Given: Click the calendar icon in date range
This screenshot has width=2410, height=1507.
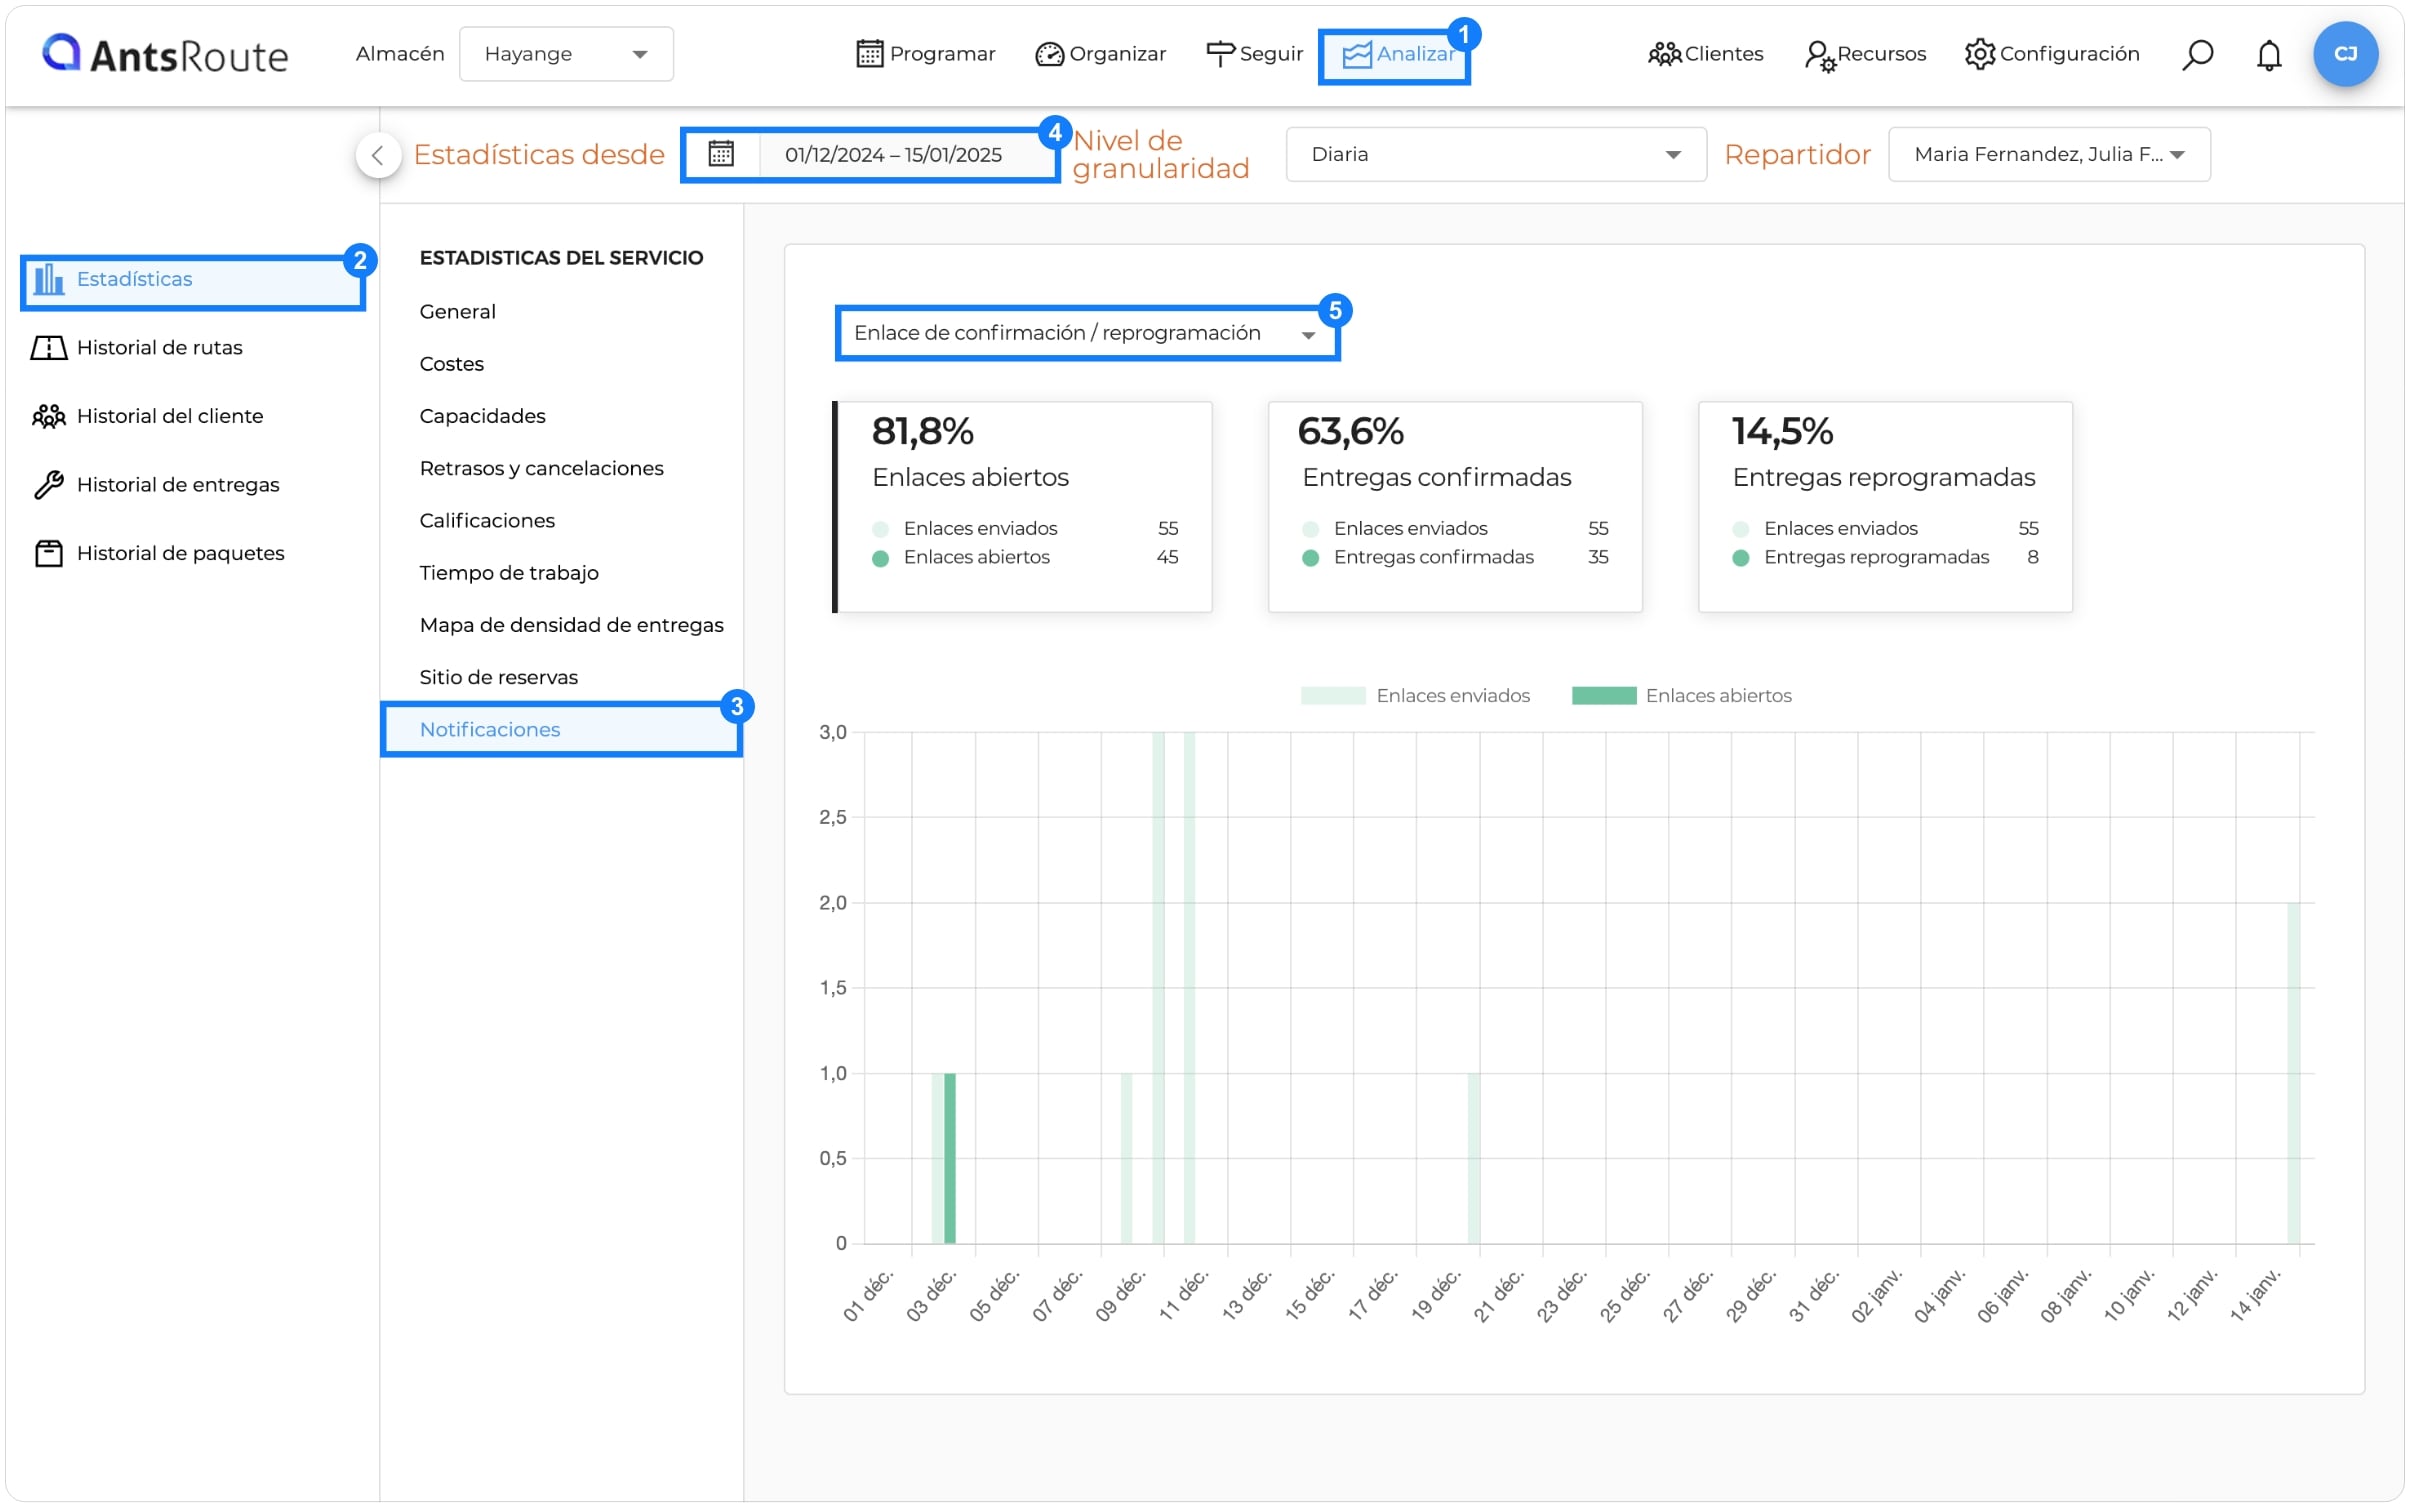Looking at the screenshot, I should pos(721,154).
